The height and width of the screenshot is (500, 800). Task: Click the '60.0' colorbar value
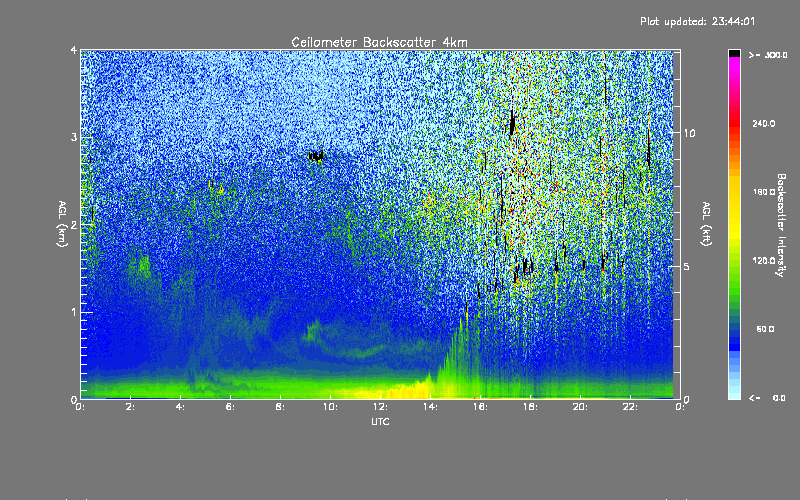tap(765, 330)
